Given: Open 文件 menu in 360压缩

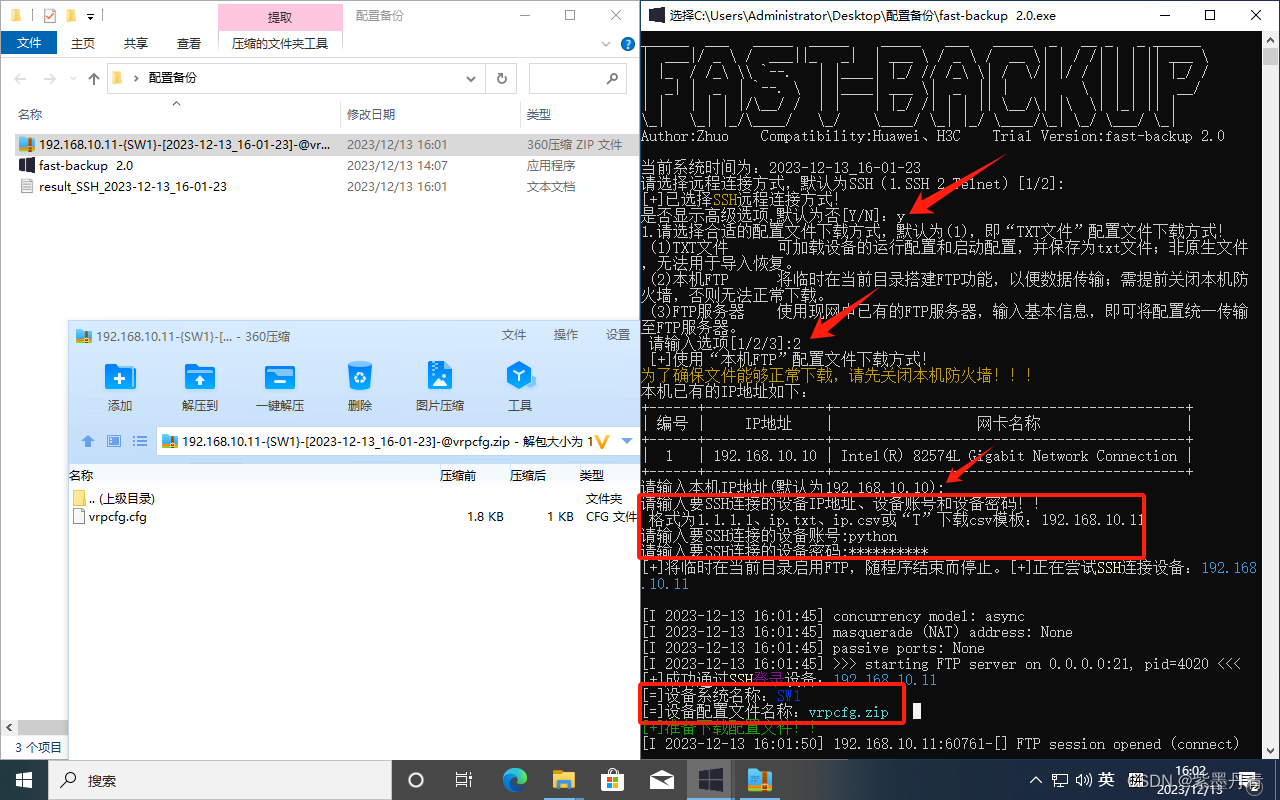Looking at the screenshot, I should click(514, 335).
